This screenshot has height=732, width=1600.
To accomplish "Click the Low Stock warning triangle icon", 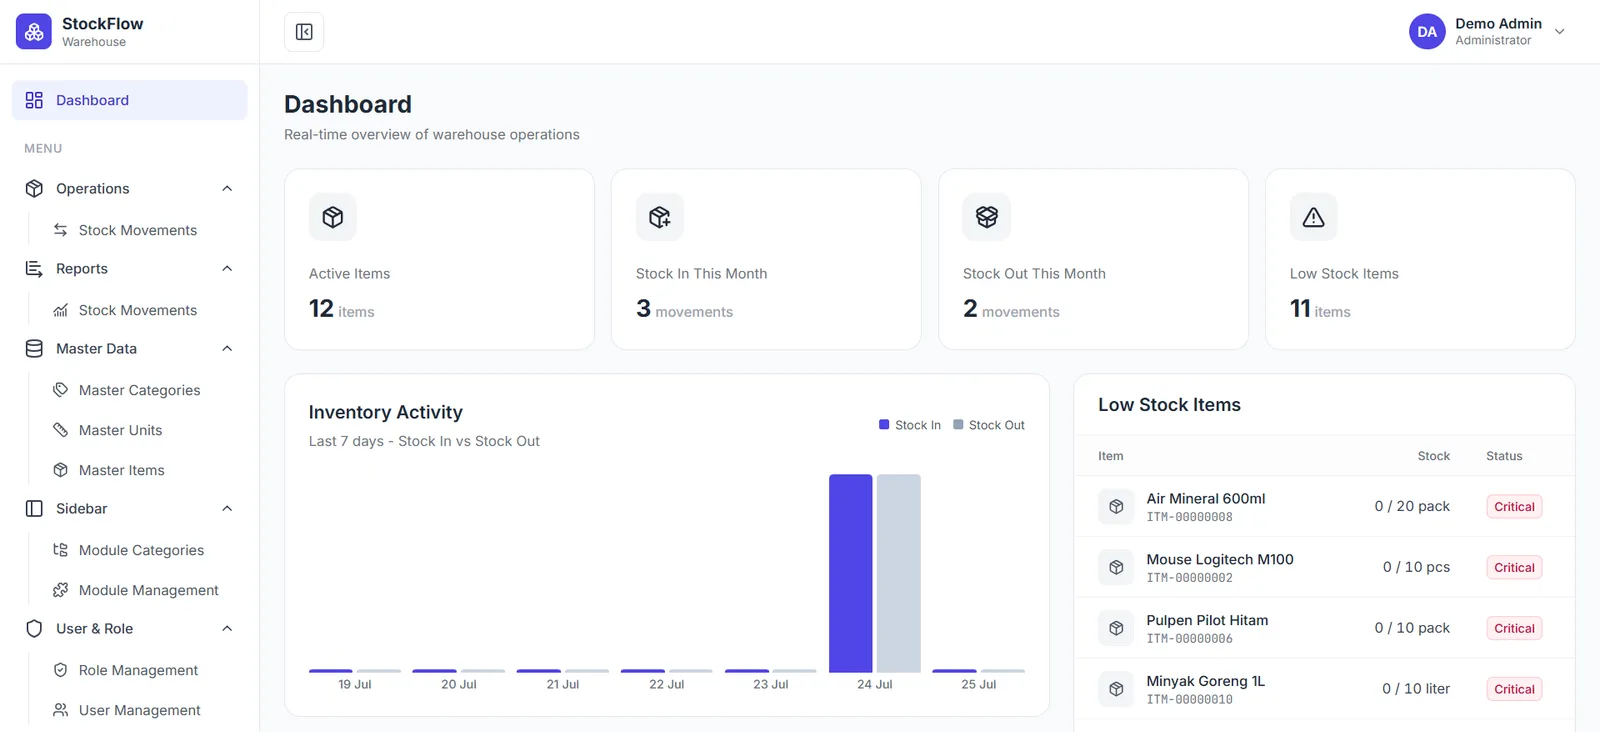I will pyautogui.click(x=1314, y=217).
